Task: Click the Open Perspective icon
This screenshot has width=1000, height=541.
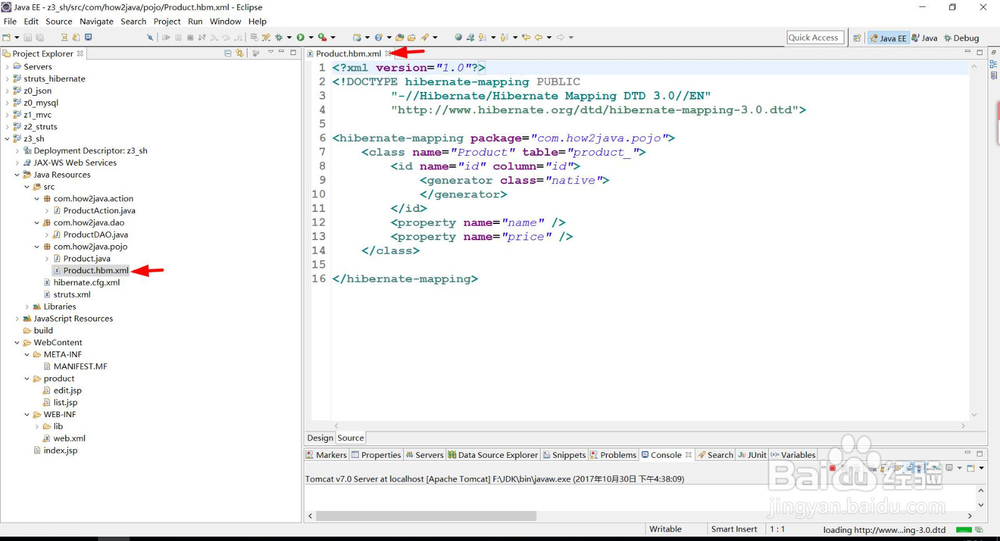Action: pyautogui.click(x=857, y=38)
